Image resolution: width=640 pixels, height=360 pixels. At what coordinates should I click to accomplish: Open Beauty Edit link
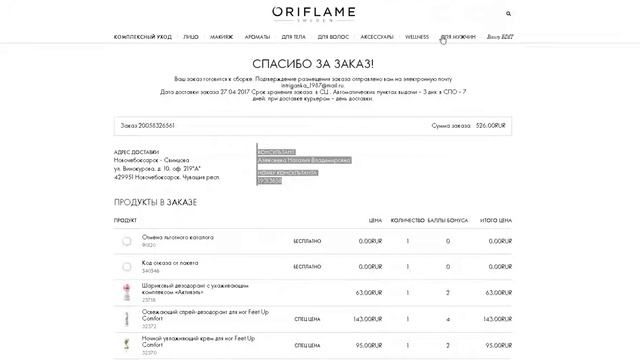tap(500, 37)
